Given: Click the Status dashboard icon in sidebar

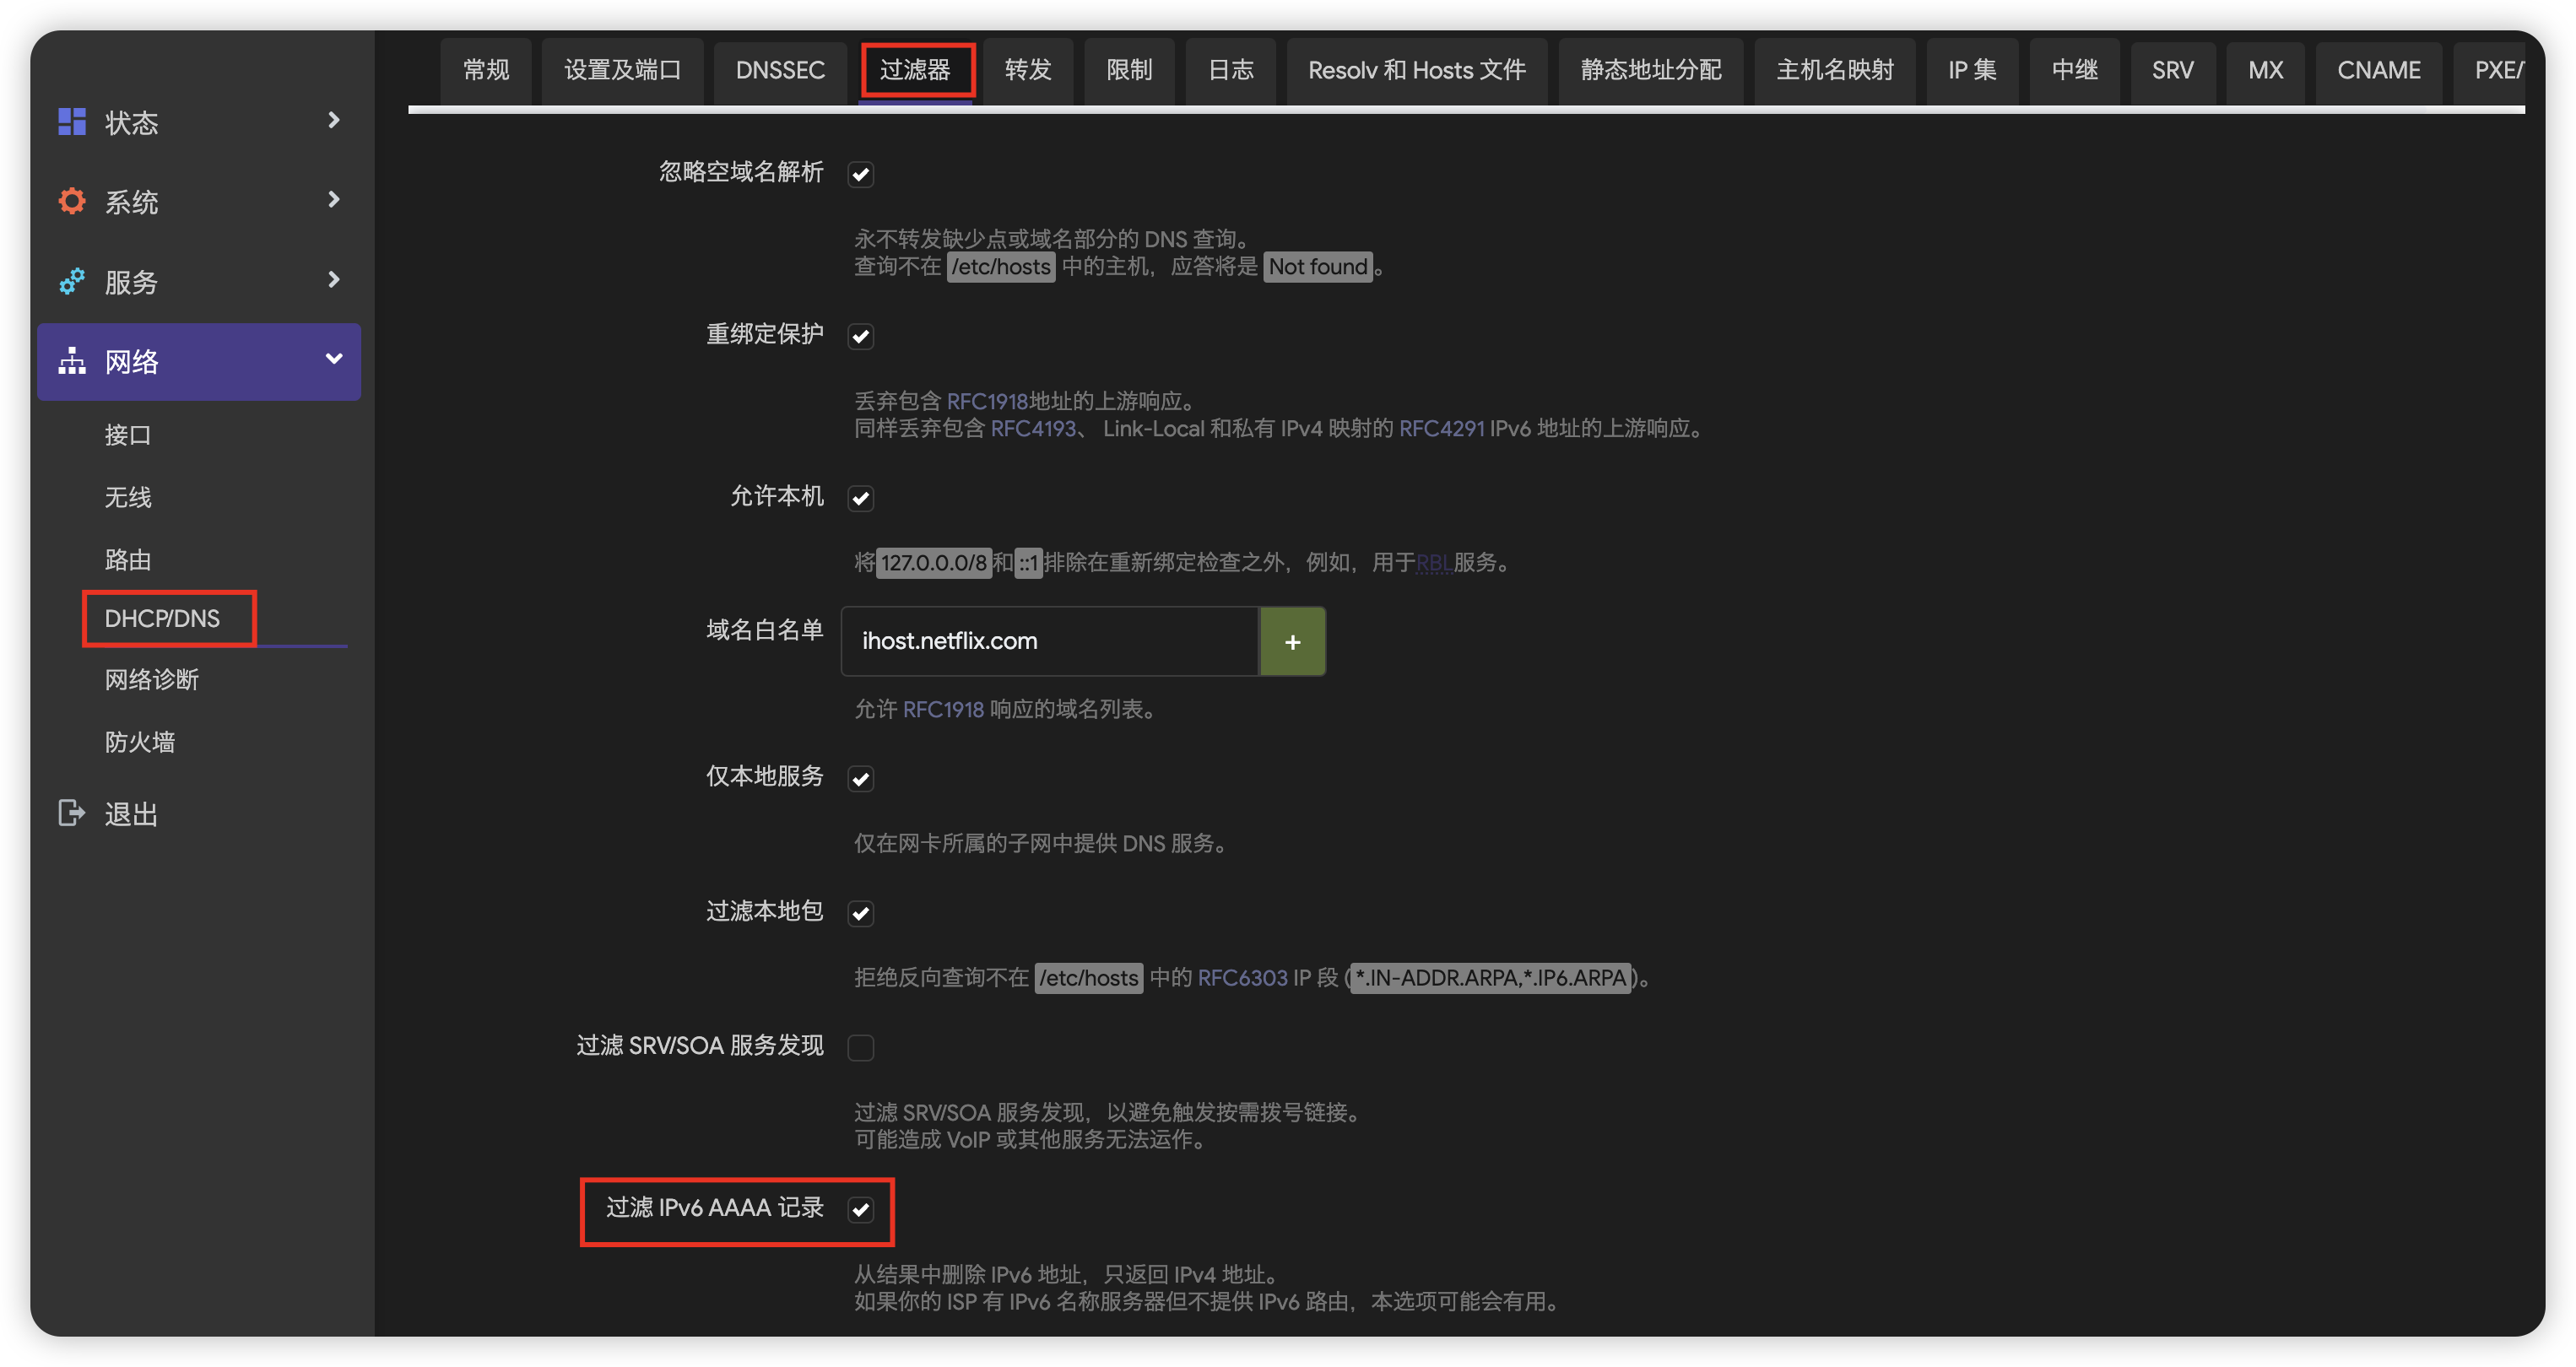Looking at the screenshot, I should click(x=71, y=122).
